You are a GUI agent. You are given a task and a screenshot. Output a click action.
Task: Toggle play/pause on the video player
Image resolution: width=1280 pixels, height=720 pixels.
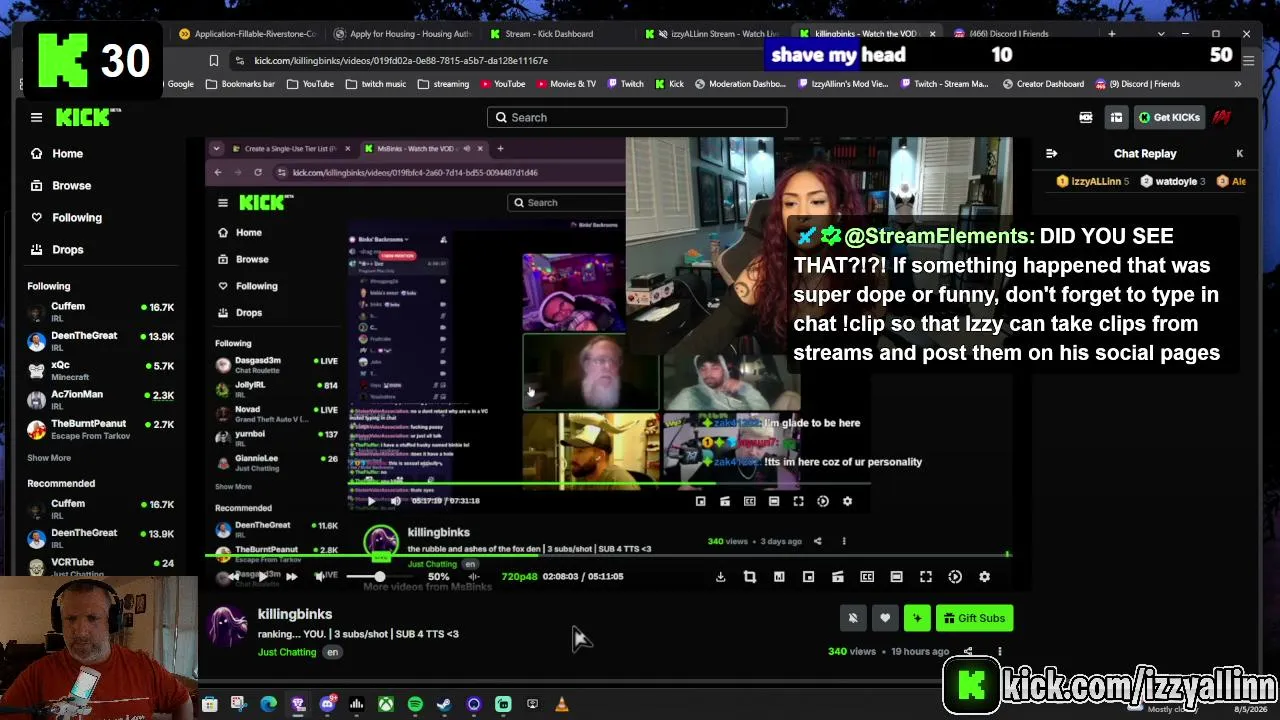coord(262,577)
